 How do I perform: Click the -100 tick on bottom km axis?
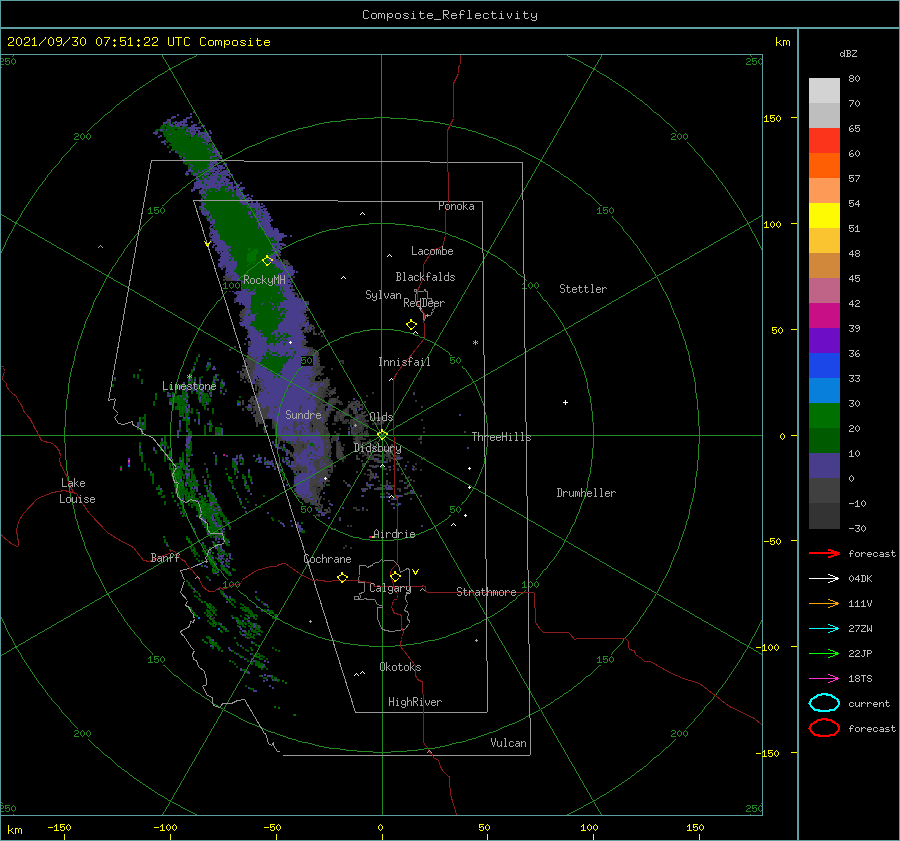tap(165, 827)
